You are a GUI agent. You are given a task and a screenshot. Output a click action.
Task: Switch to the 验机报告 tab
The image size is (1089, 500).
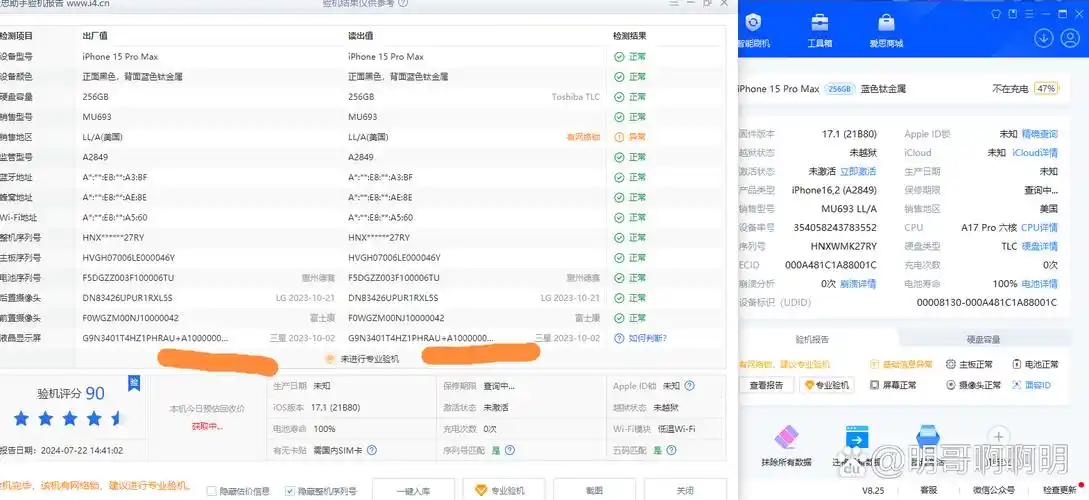[x=812, y=339]
